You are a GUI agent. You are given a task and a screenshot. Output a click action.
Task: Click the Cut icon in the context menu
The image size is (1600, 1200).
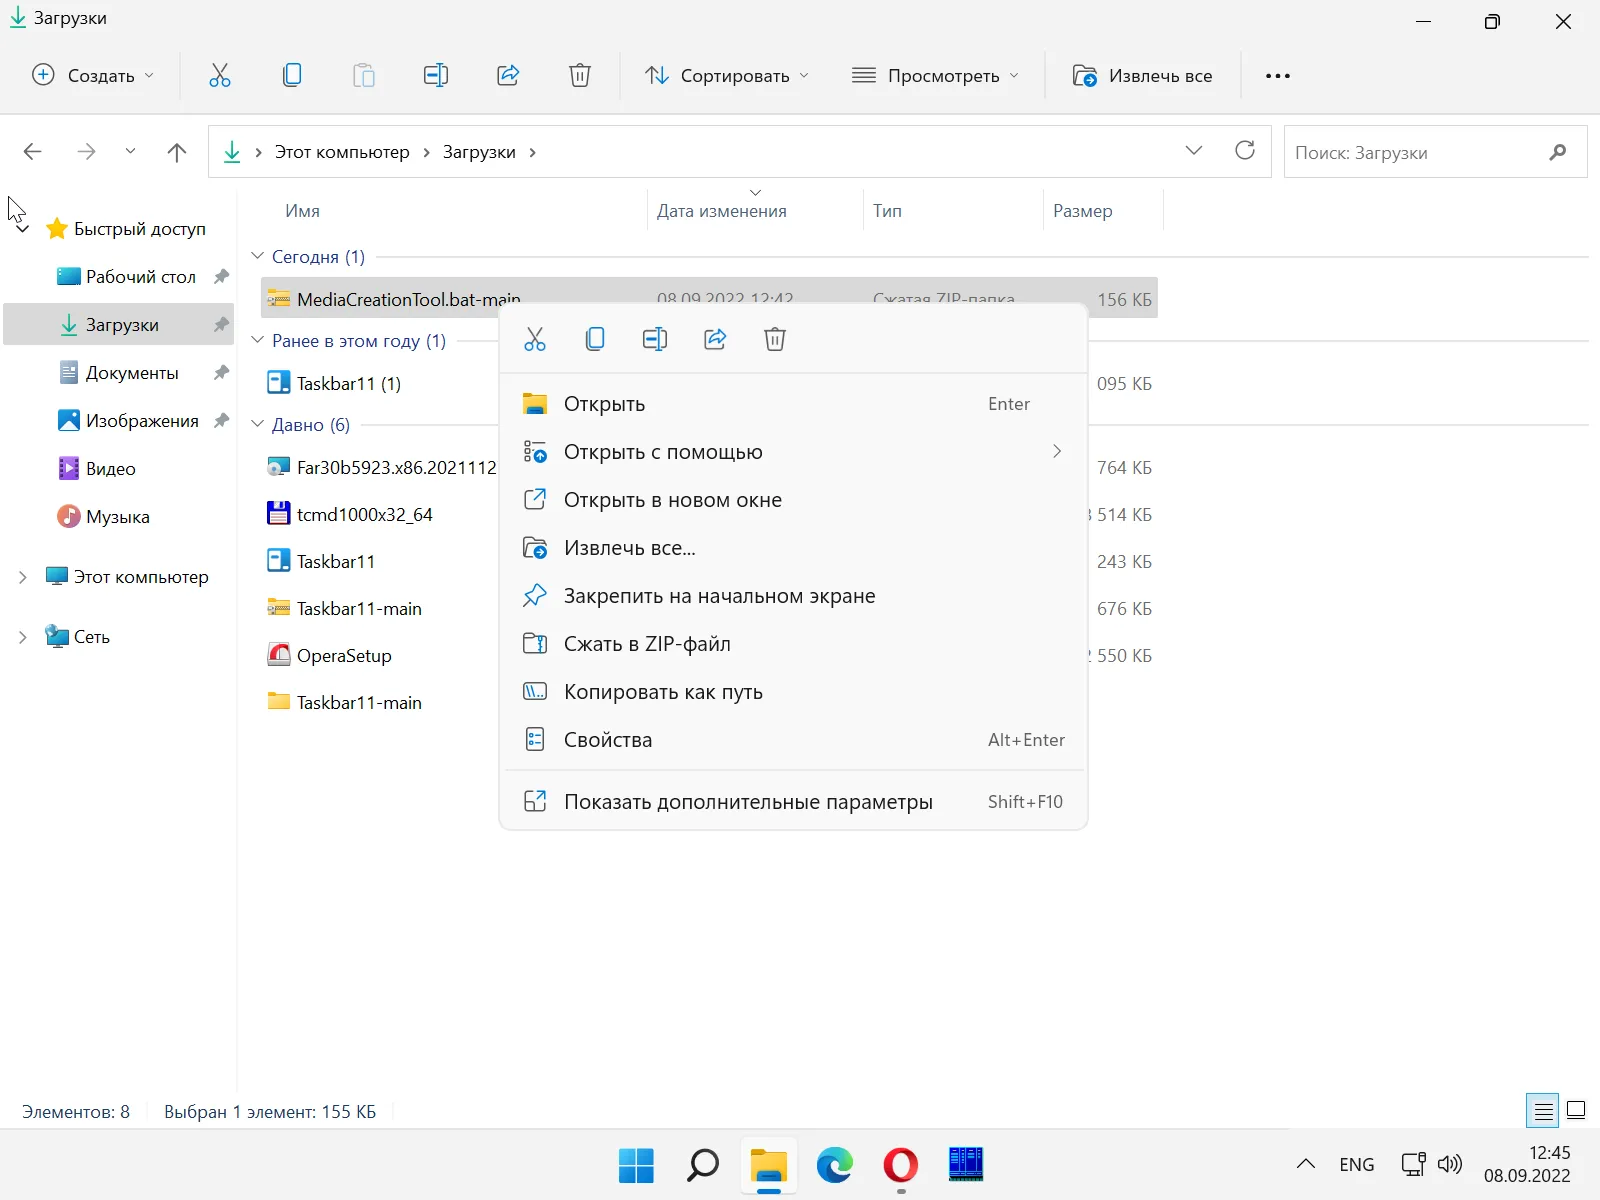point(535,340)
